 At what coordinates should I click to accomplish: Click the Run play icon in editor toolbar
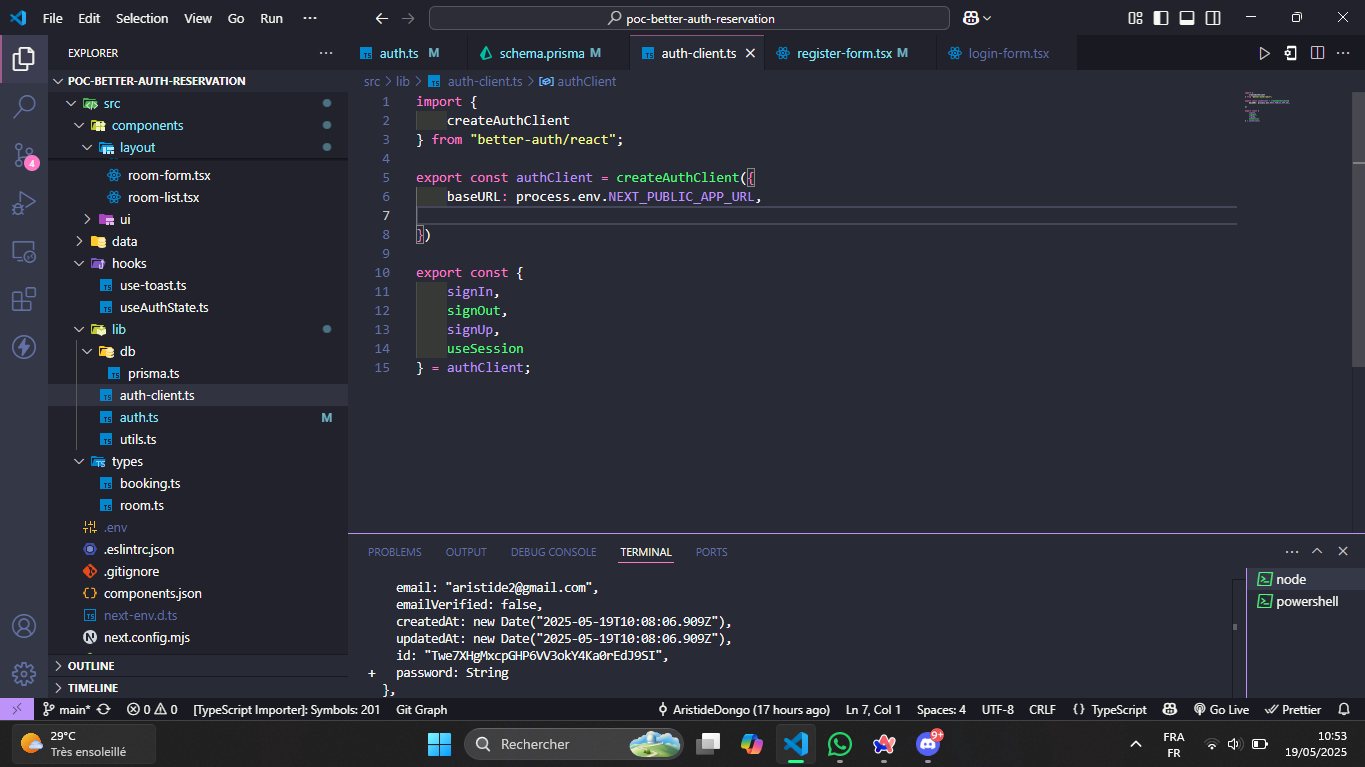click(1264, 53)
